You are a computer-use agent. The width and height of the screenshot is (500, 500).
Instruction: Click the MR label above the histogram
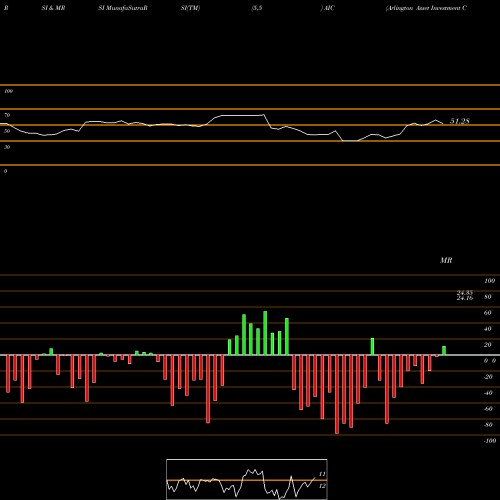(446, 260)
